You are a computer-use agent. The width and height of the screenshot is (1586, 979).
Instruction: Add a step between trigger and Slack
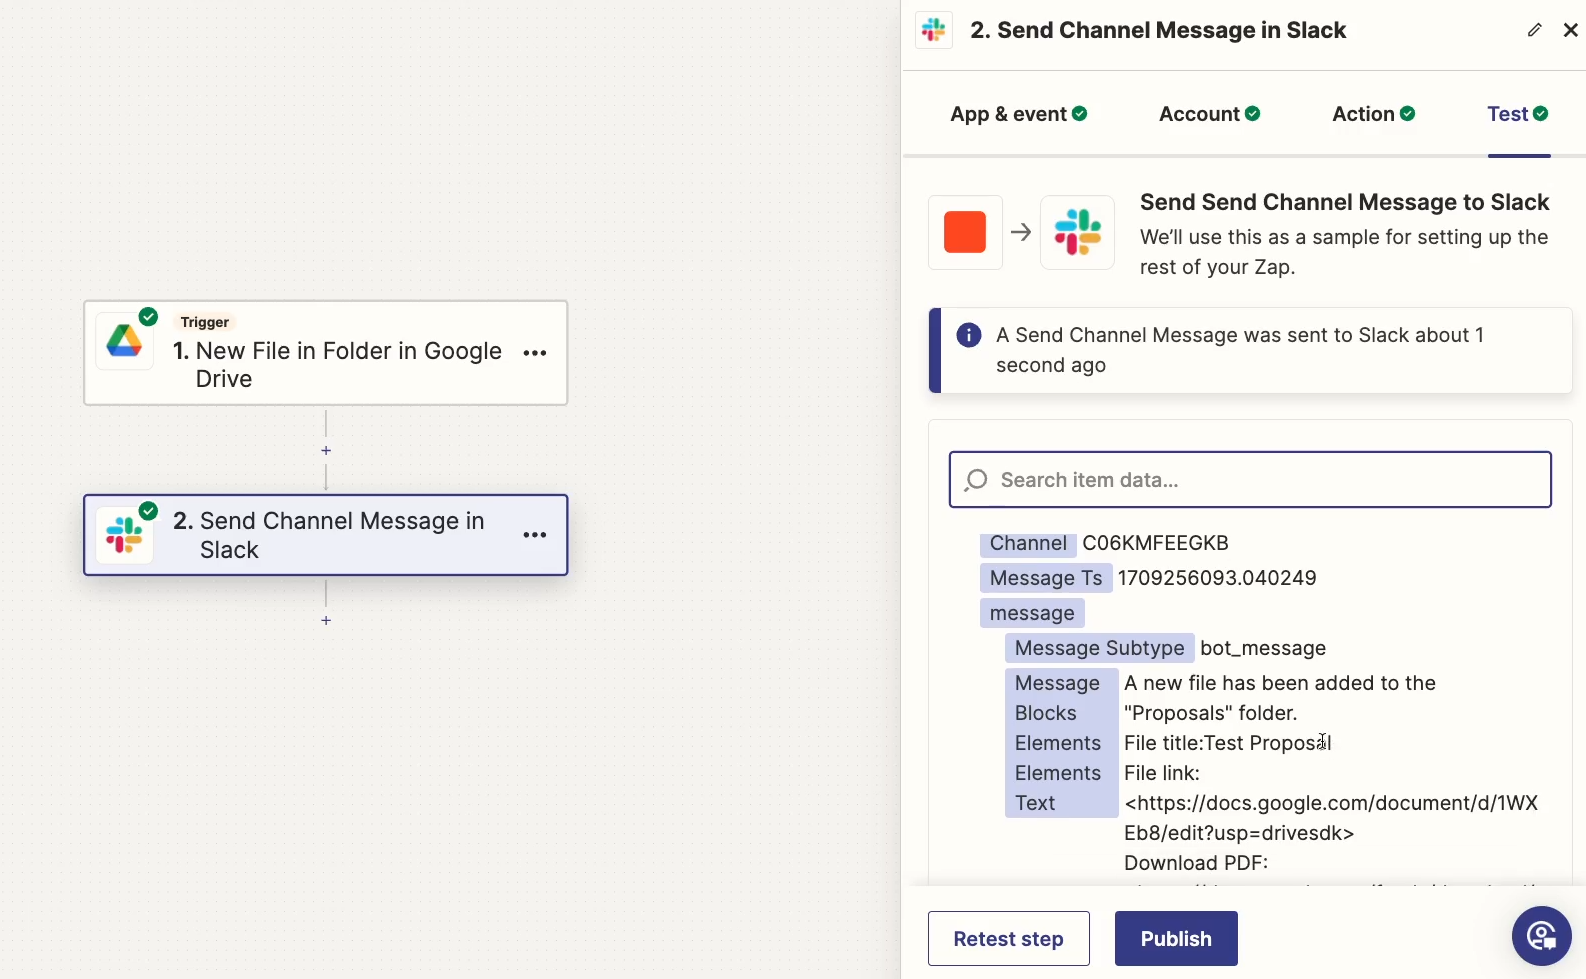click(326, 451)
